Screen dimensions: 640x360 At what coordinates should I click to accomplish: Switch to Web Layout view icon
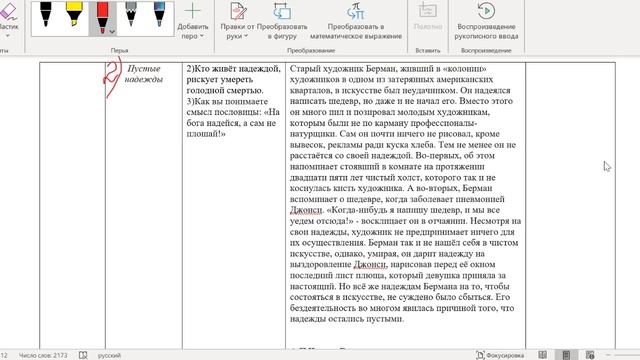click(590, 355)
